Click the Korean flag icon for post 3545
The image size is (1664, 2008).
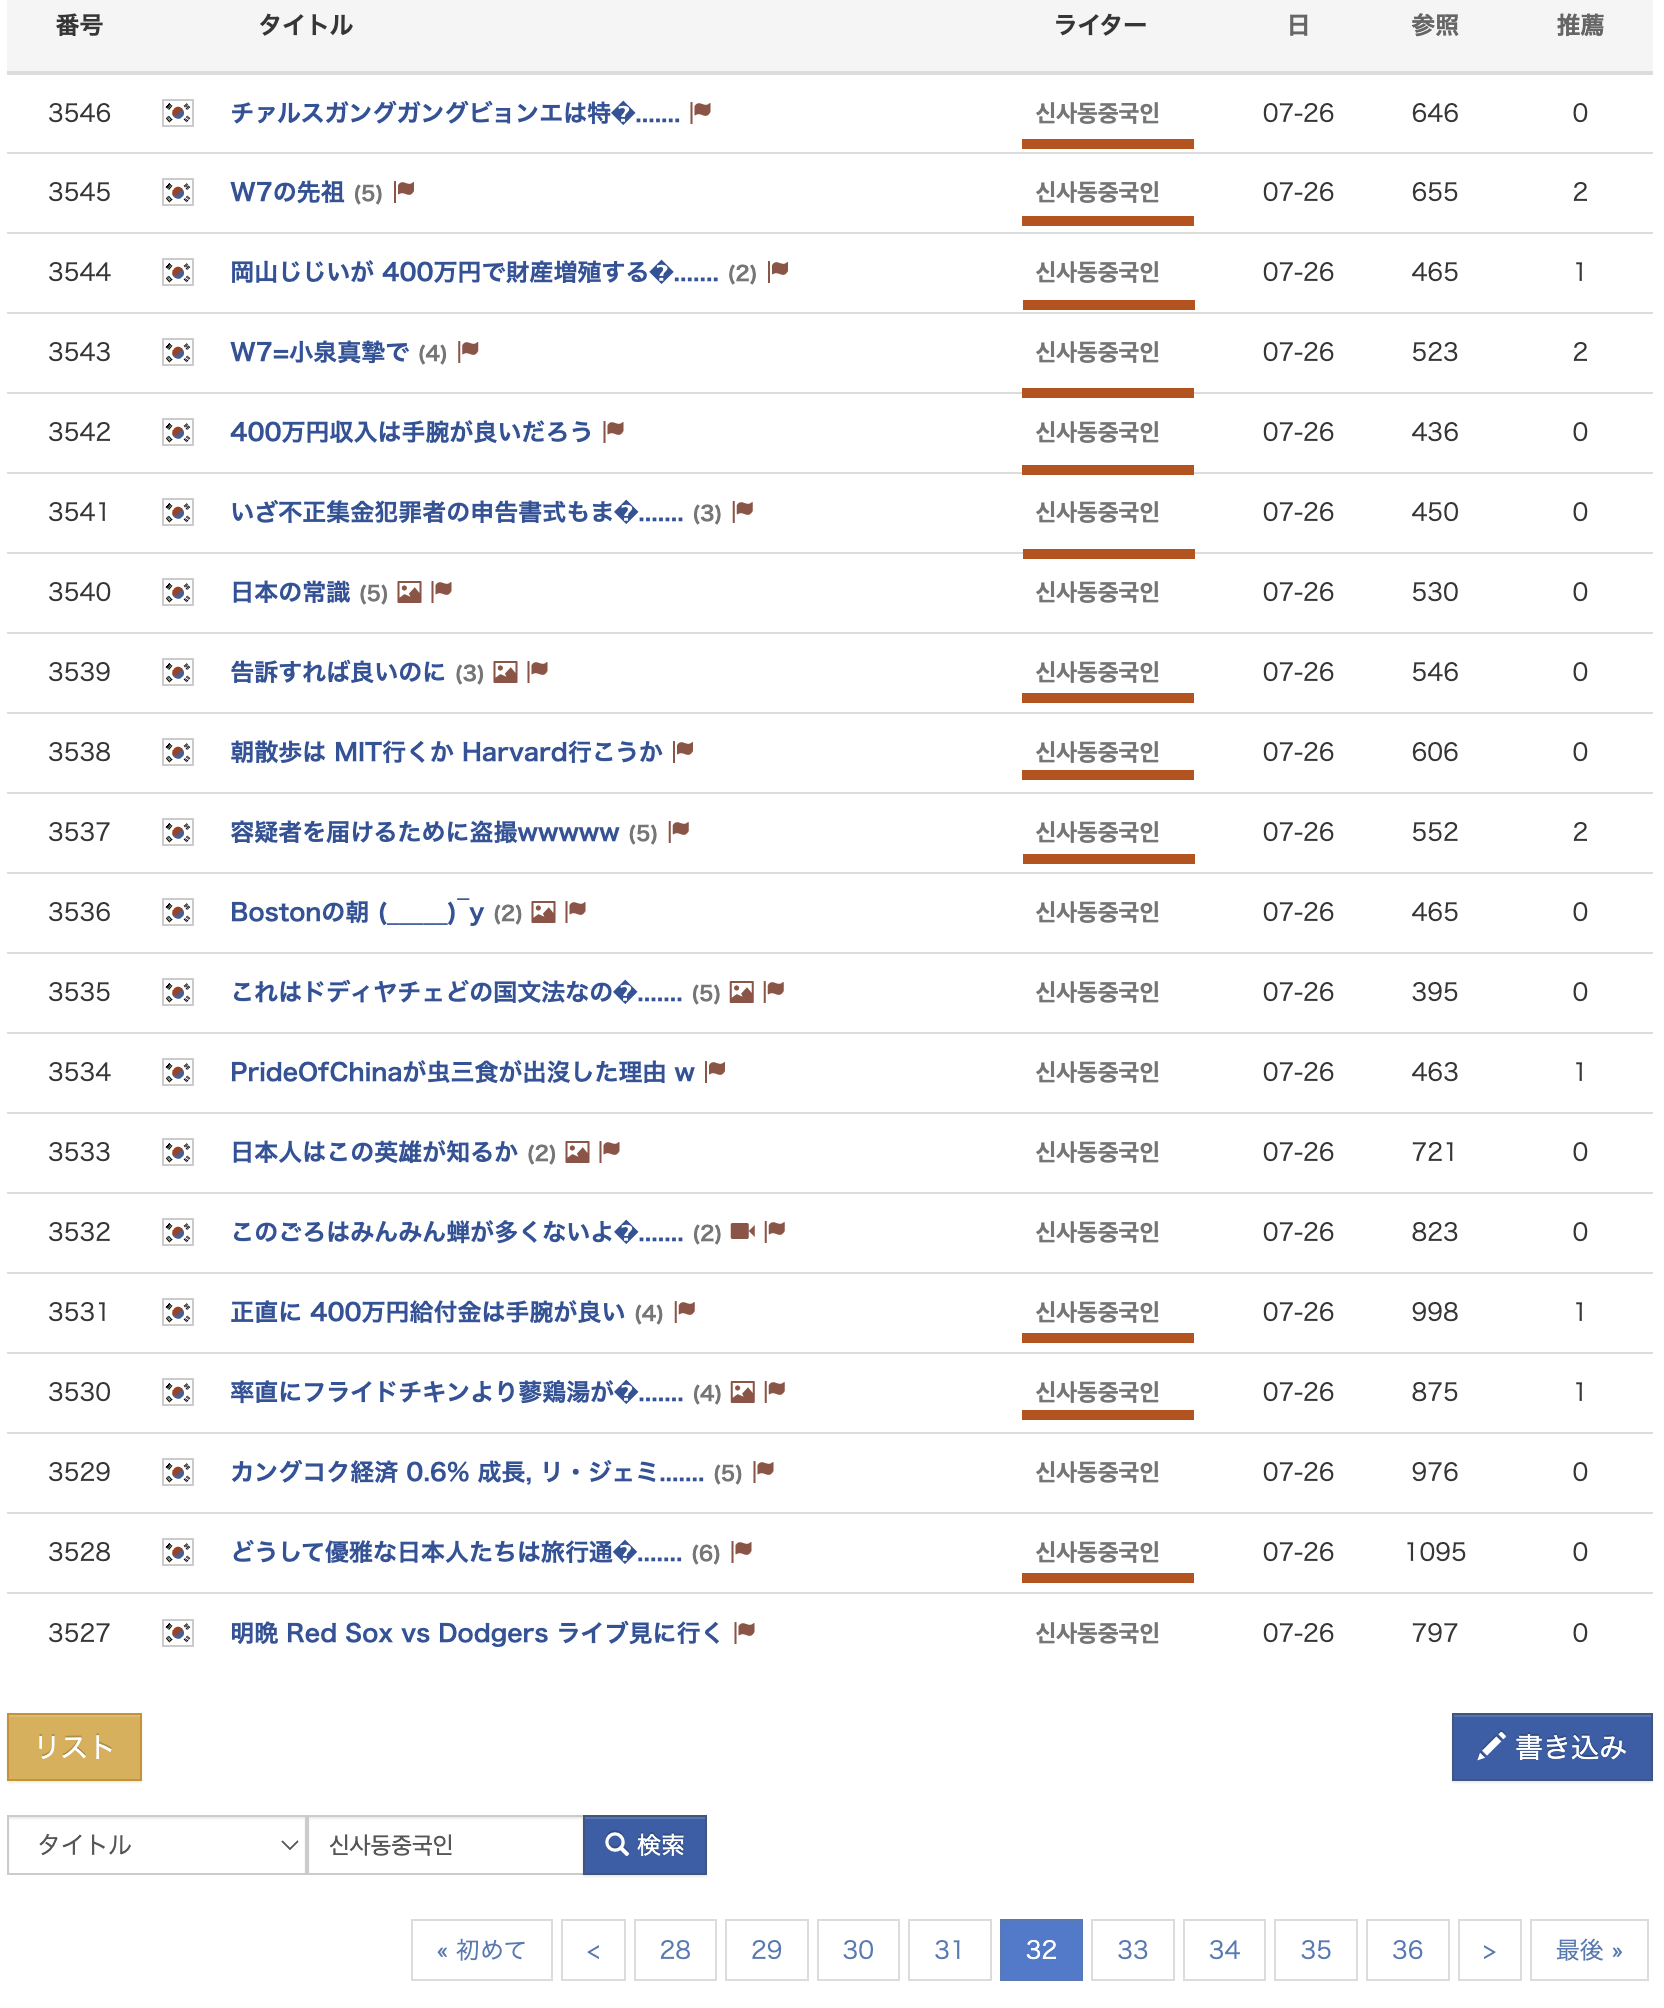[x=178, y=192]
